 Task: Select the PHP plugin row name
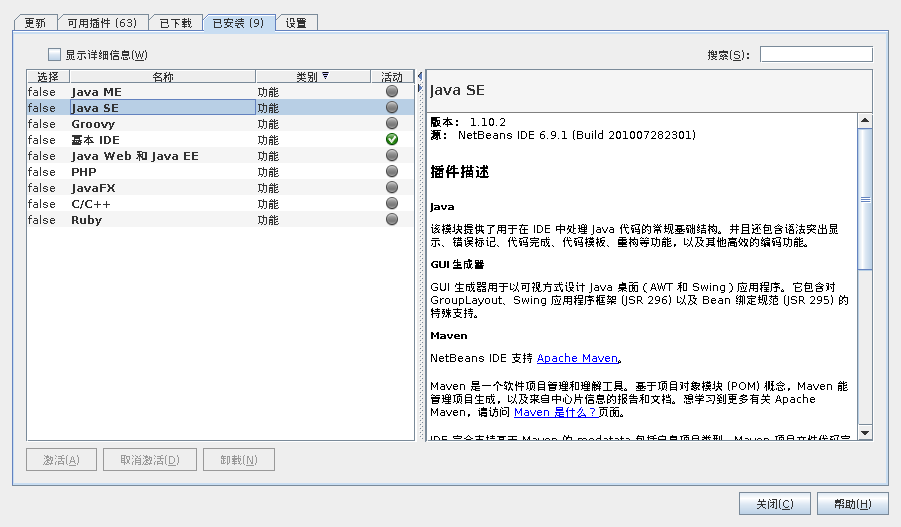click(x=84, y=172)
